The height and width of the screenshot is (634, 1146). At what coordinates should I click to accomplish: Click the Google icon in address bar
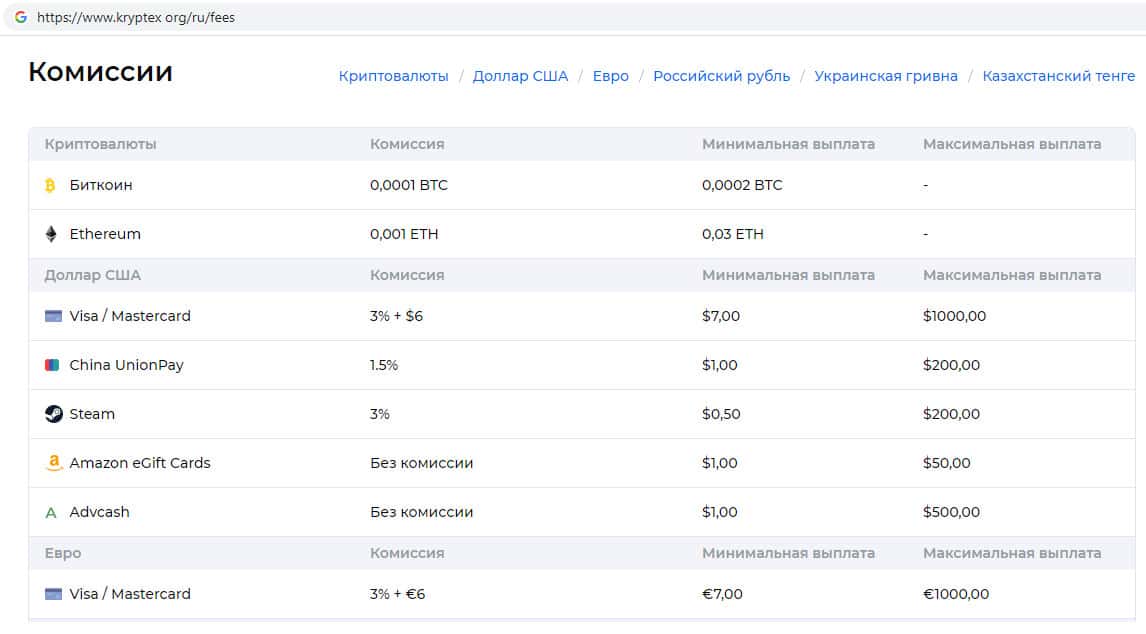(x=21, y=17)
